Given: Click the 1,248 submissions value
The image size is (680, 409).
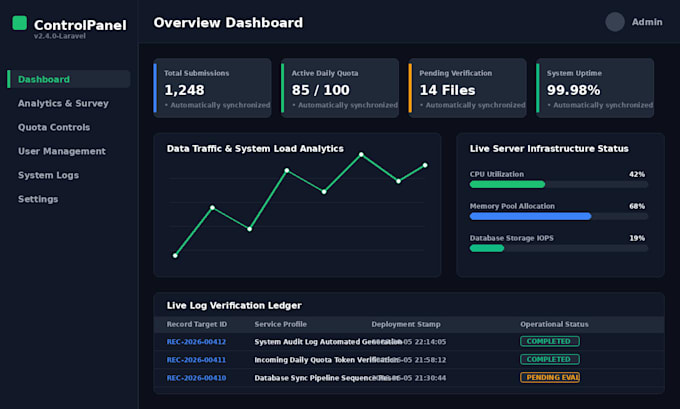Looking at the screenshot, I should (184, 90).
